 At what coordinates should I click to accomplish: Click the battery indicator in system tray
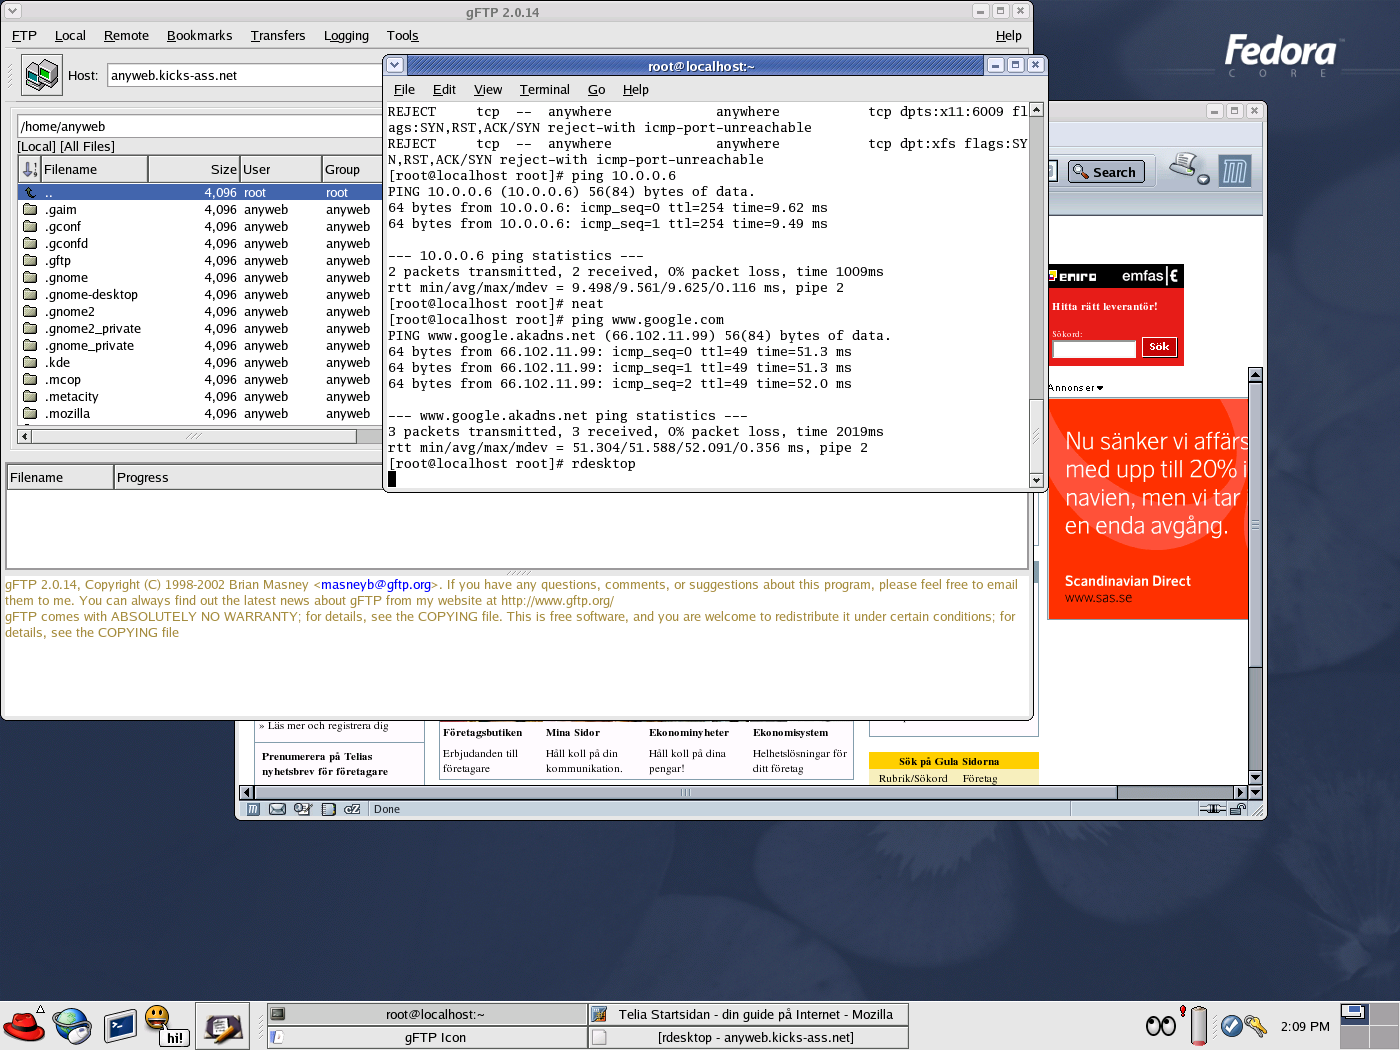(x=1198, y=1026)
